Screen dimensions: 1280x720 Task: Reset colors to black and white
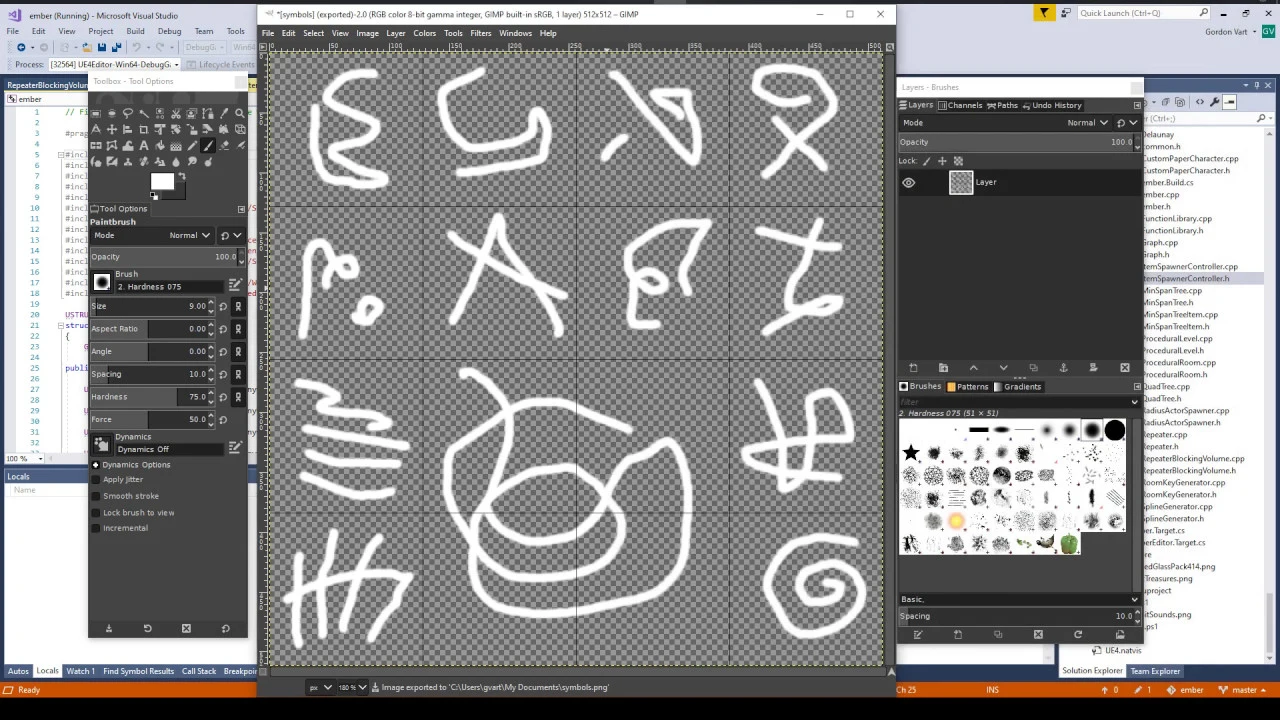point(154,196)
